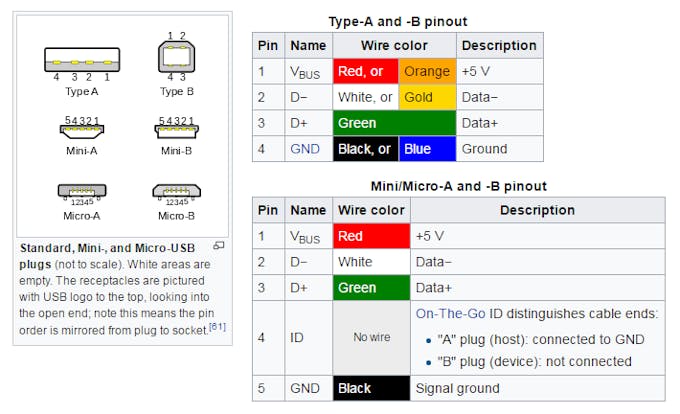Click the Type A USB plug diagram
The image size is (680, 414).
[x=82, y=59]
